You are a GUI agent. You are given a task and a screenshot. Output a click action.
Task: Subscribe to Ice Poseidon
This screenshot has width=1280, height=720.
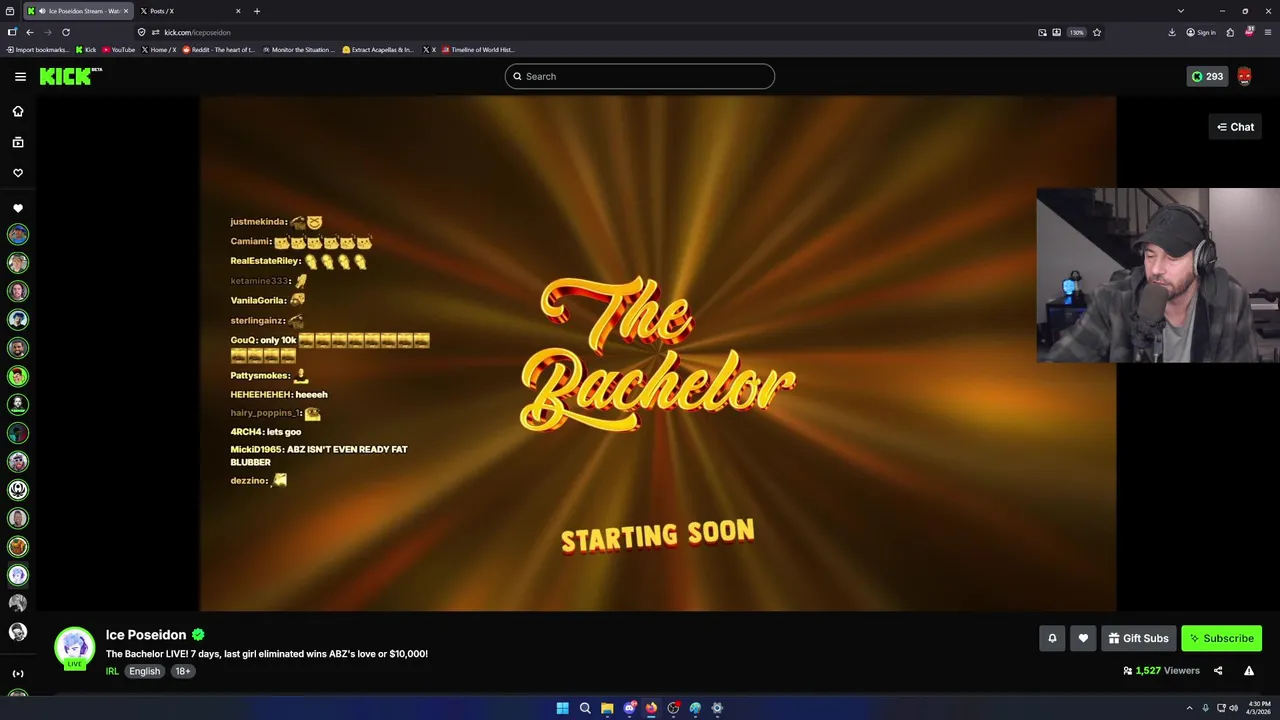[1221, 638]
